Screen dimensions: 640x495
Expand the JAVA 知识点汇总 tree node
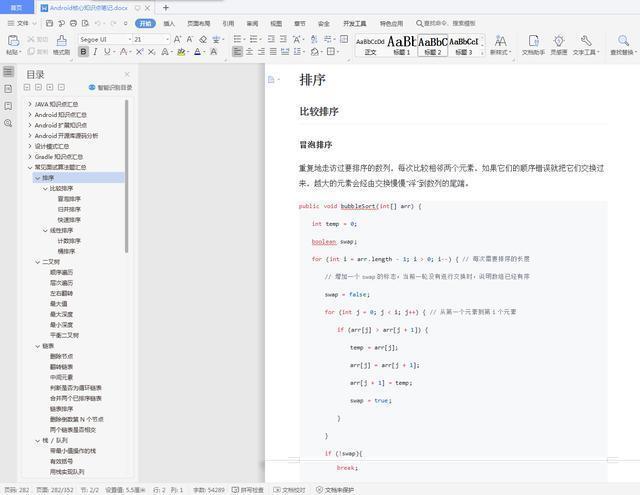(30, 104)
